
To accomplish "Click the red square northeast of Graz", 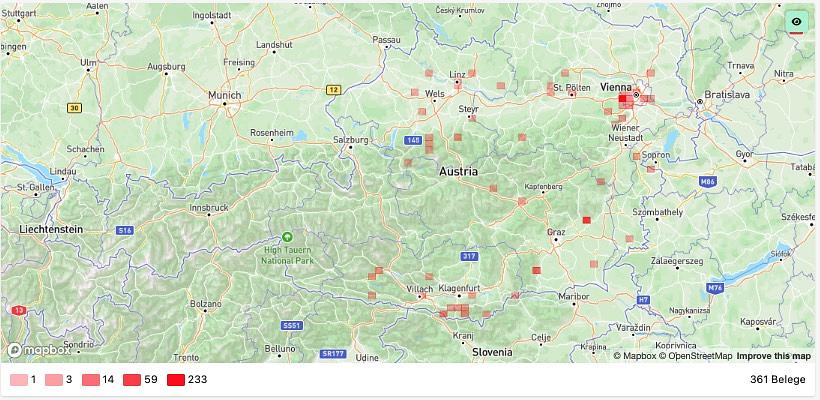I will (586, 220).
